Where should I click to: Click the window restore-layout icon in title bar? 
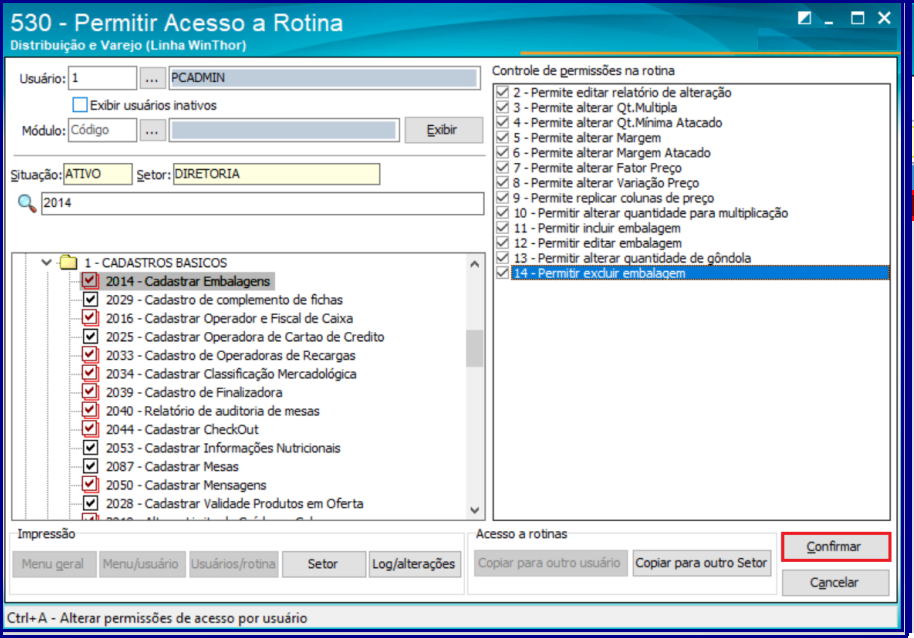click(804, 19)
